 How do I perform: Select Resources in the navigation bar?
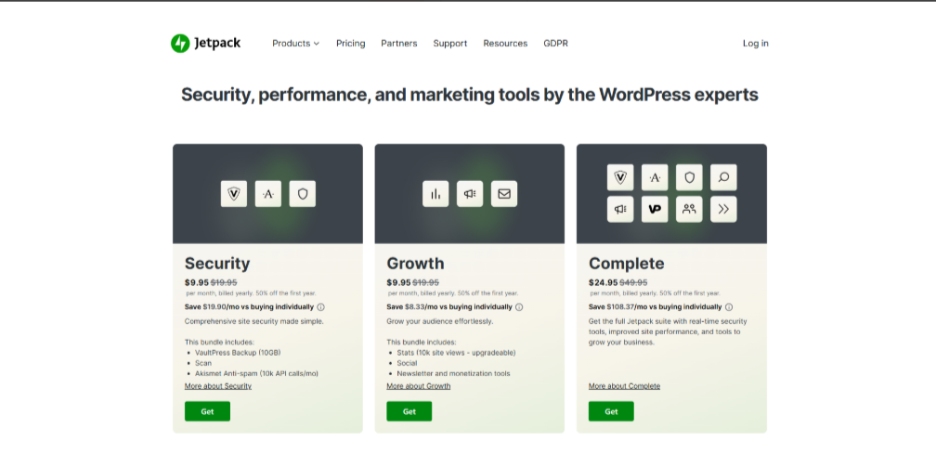tap(506, 44)
